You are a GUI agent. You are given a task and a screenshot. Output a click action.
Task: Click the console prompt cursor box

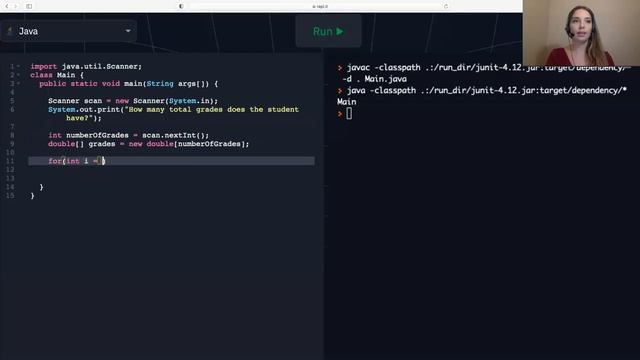pyautogui.click(x=349, y=113)
